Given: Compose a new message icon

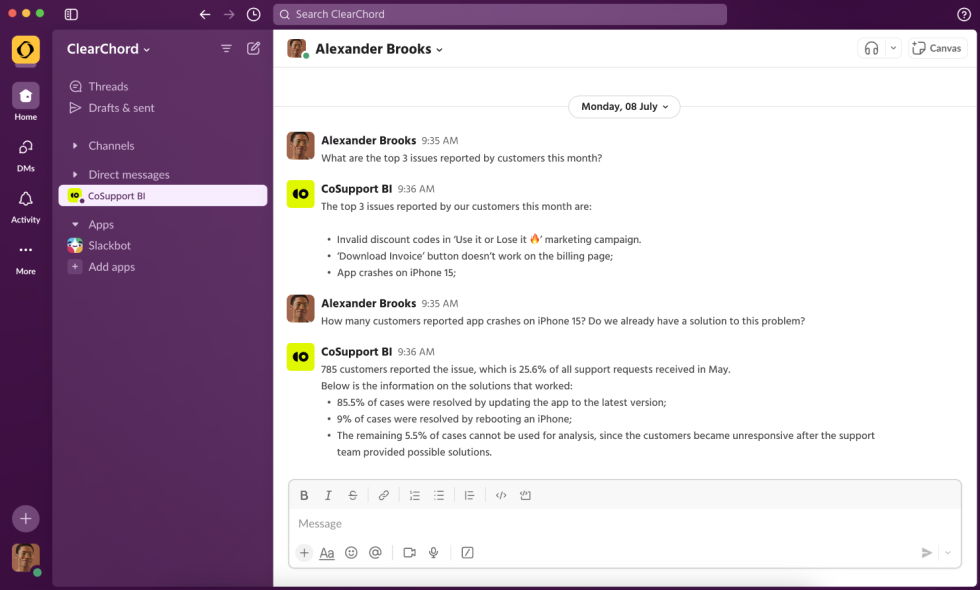Looking at the screenshot, I should [x=254, y=48].
